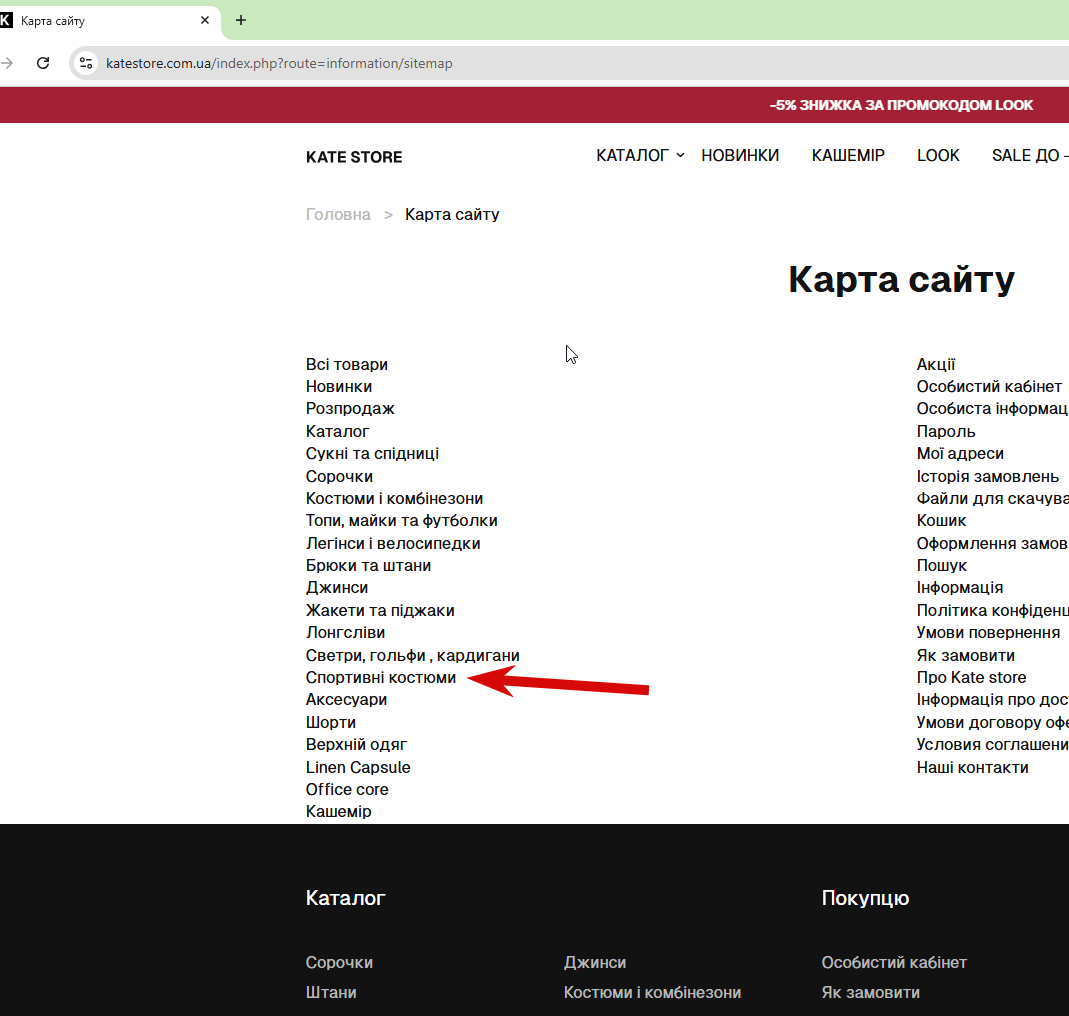The image size is (1069, 1016).
Task: Go forward with the browser arrow
Action: coord(7,63)
